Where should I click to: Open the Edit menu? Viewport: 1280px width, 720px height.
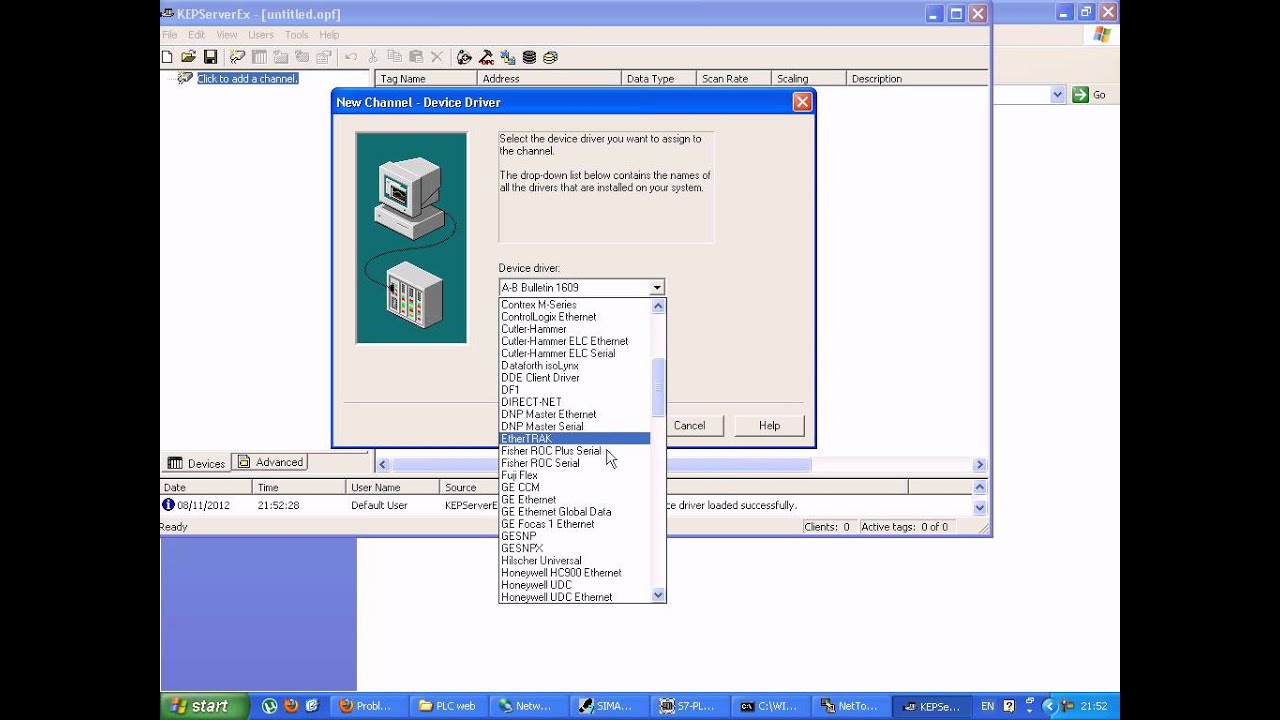point(196,35)
